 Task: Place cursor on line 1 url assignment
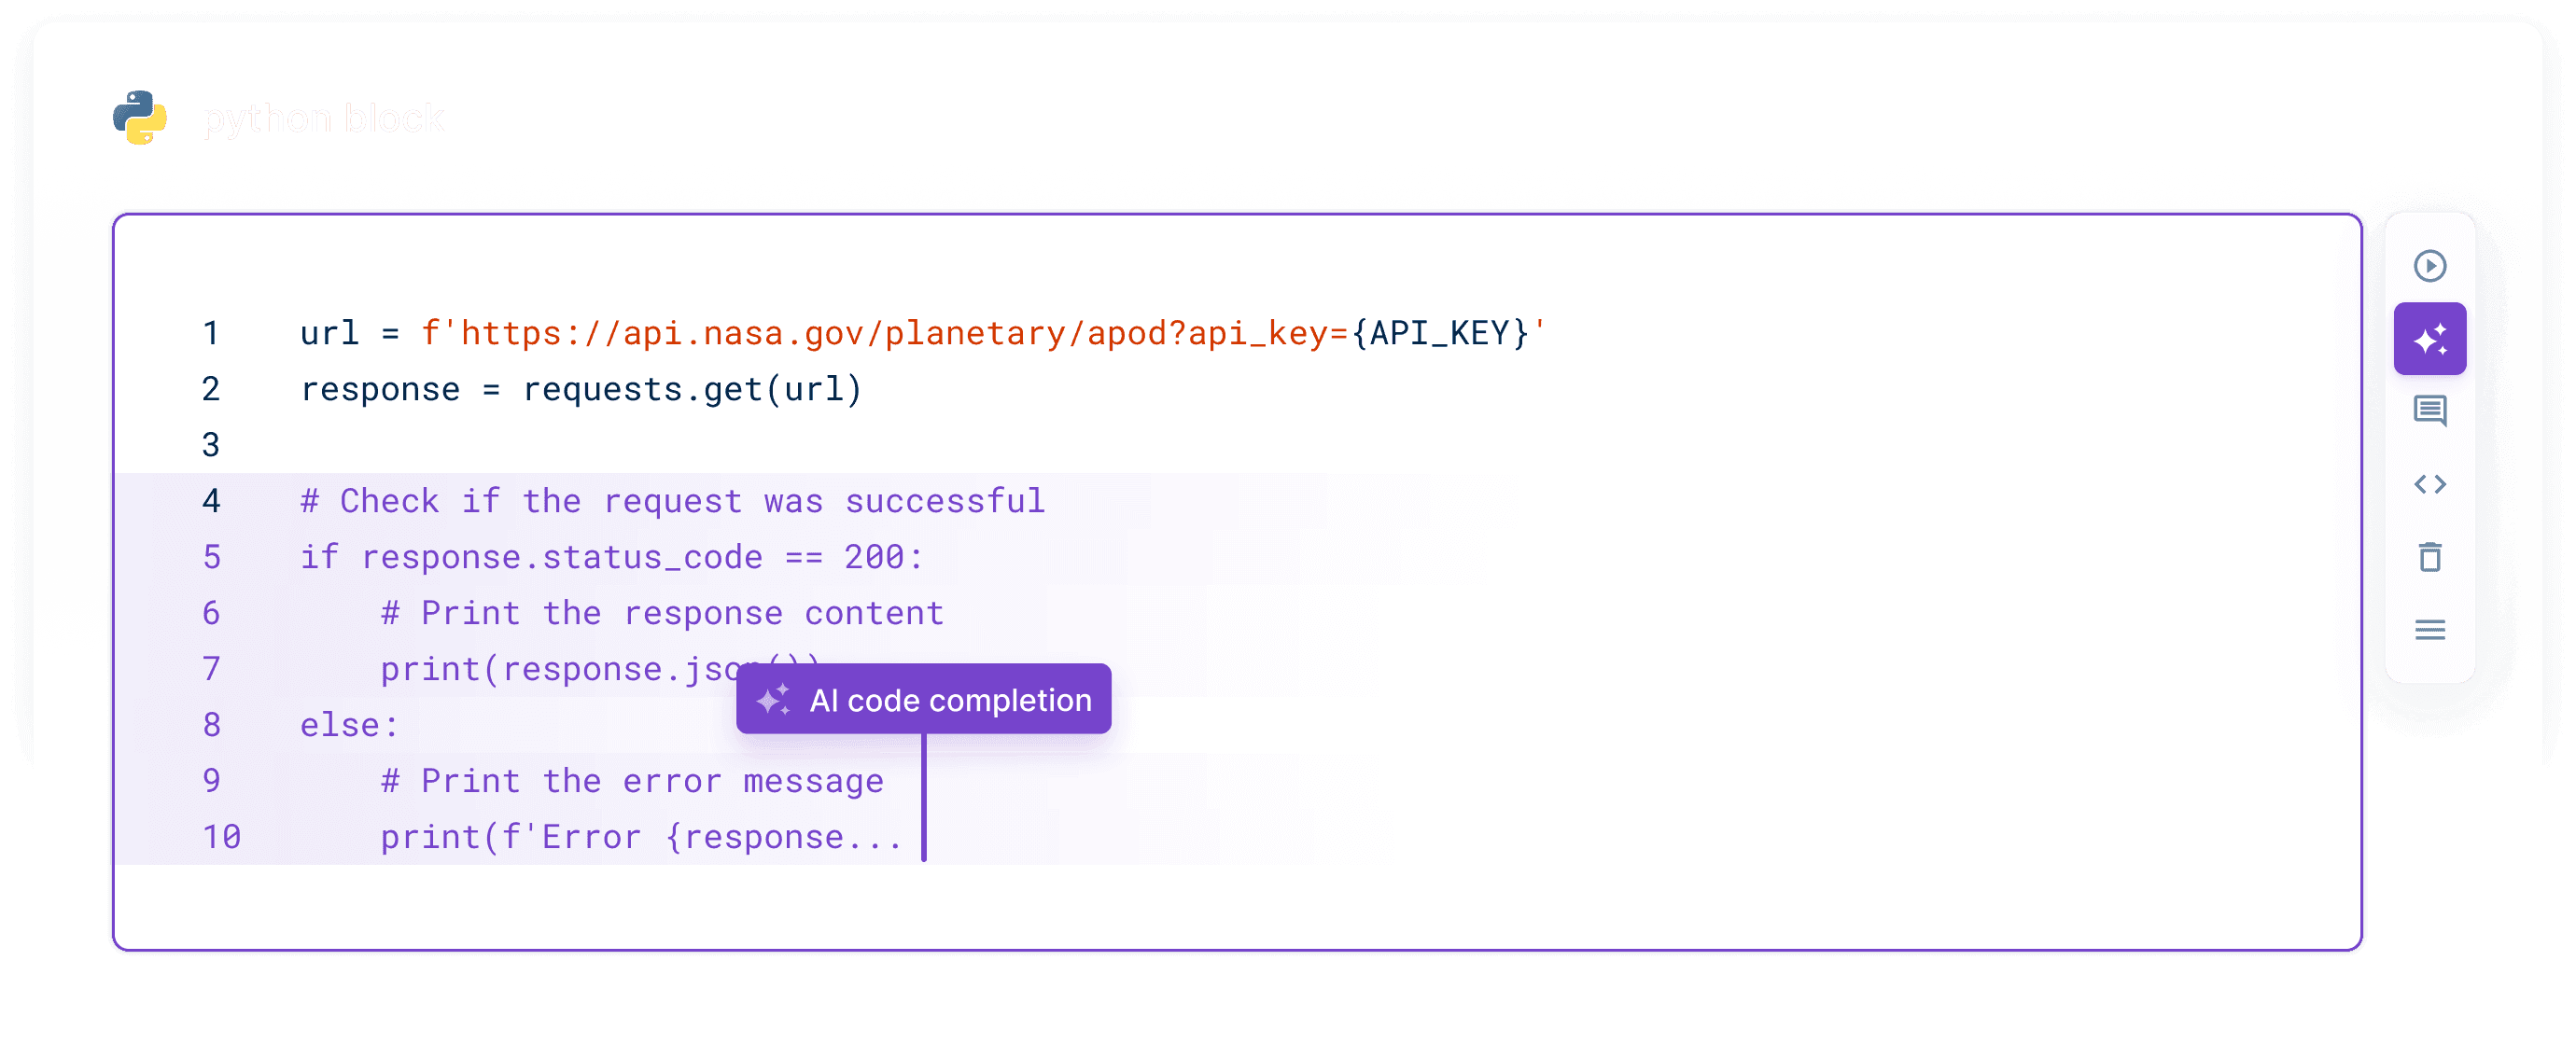923,333
